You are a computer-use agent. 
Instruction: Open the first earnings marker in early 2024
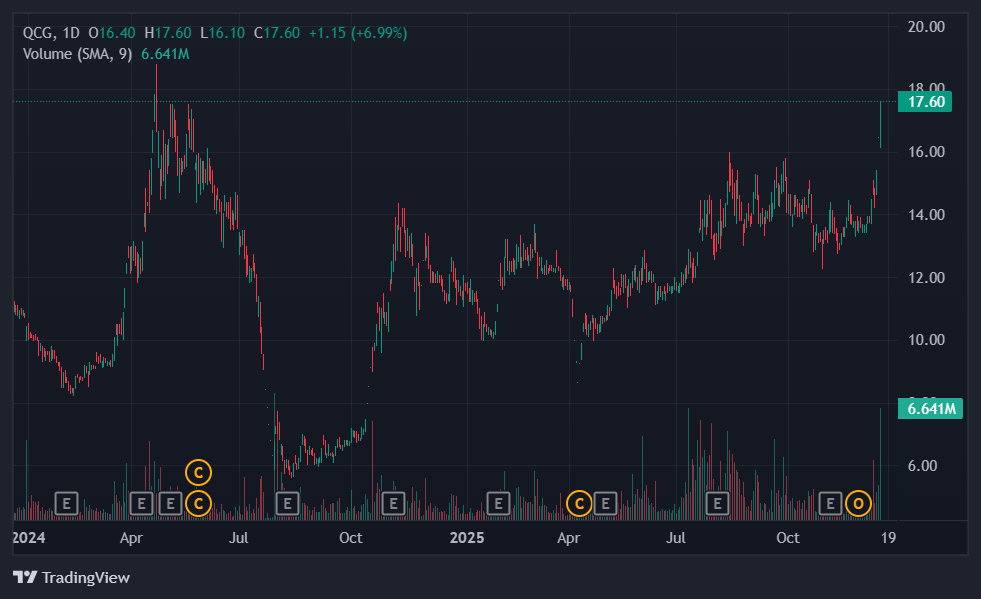67,503
